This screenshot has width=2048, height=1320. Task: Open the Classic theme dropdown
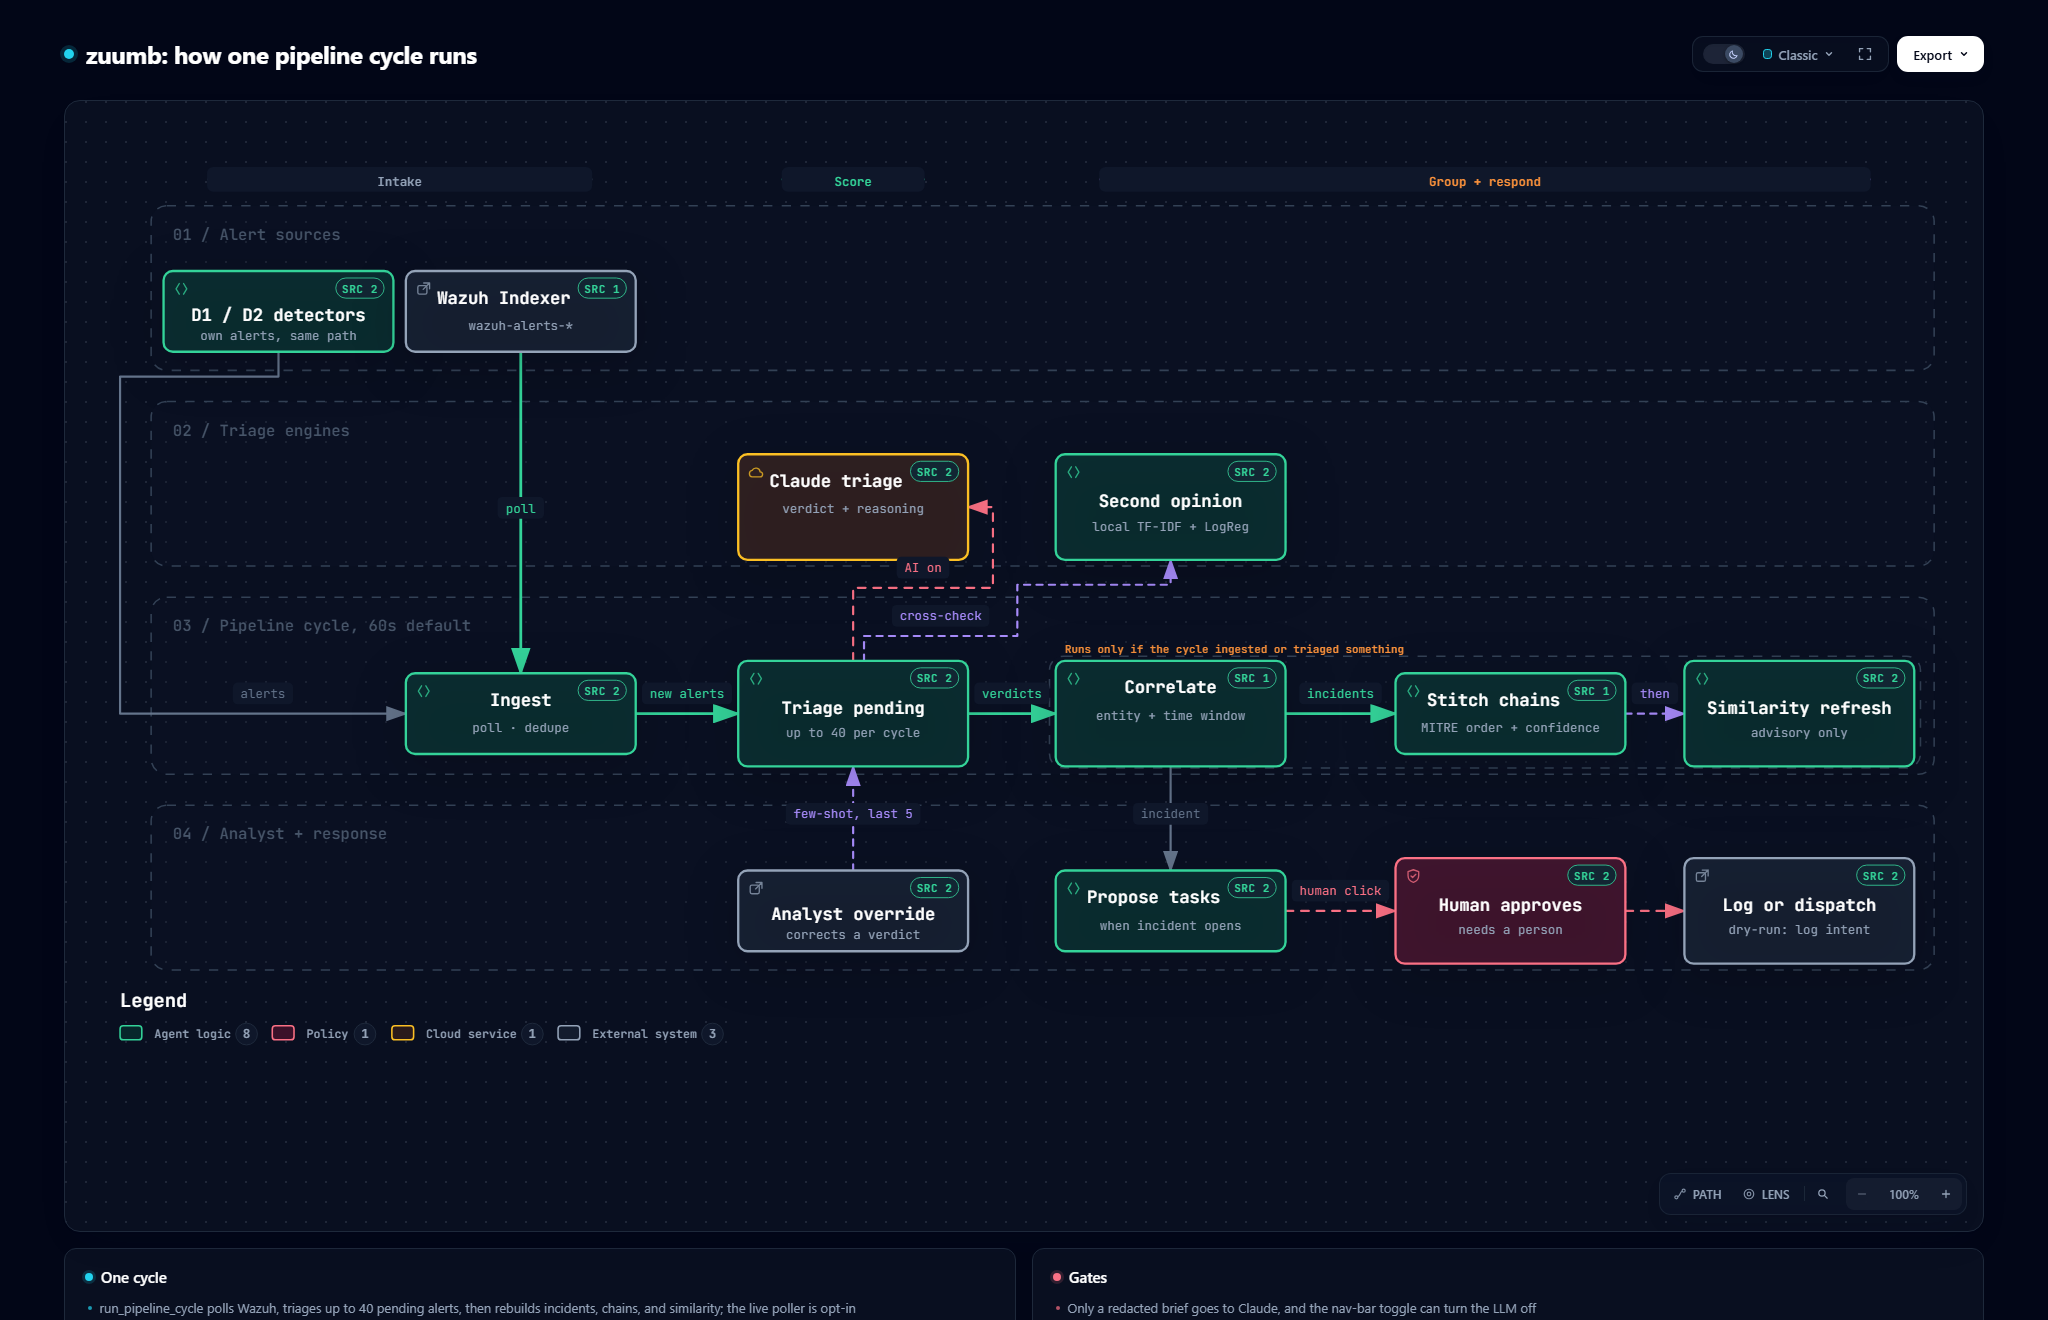click(1798, 55)
